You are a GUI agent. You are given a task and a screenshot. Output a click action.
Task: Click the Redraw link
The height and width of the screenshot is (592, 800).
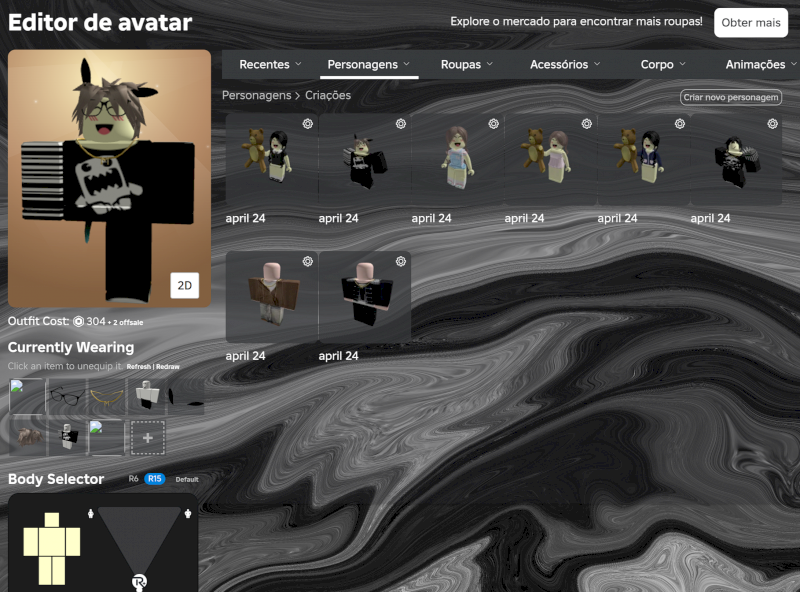tap(168, 366)
